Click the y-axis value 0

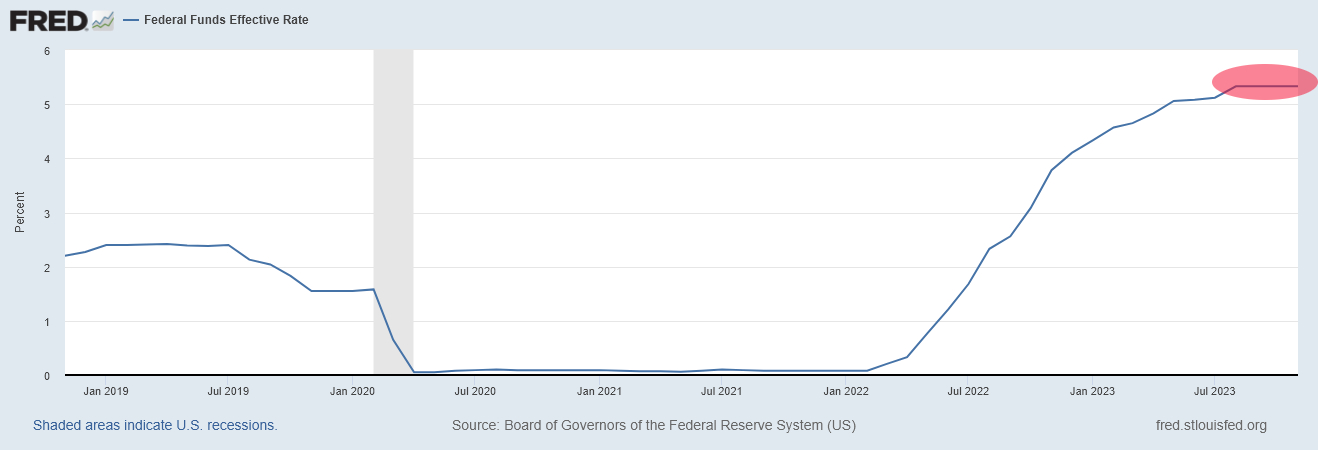coord(47,376)
